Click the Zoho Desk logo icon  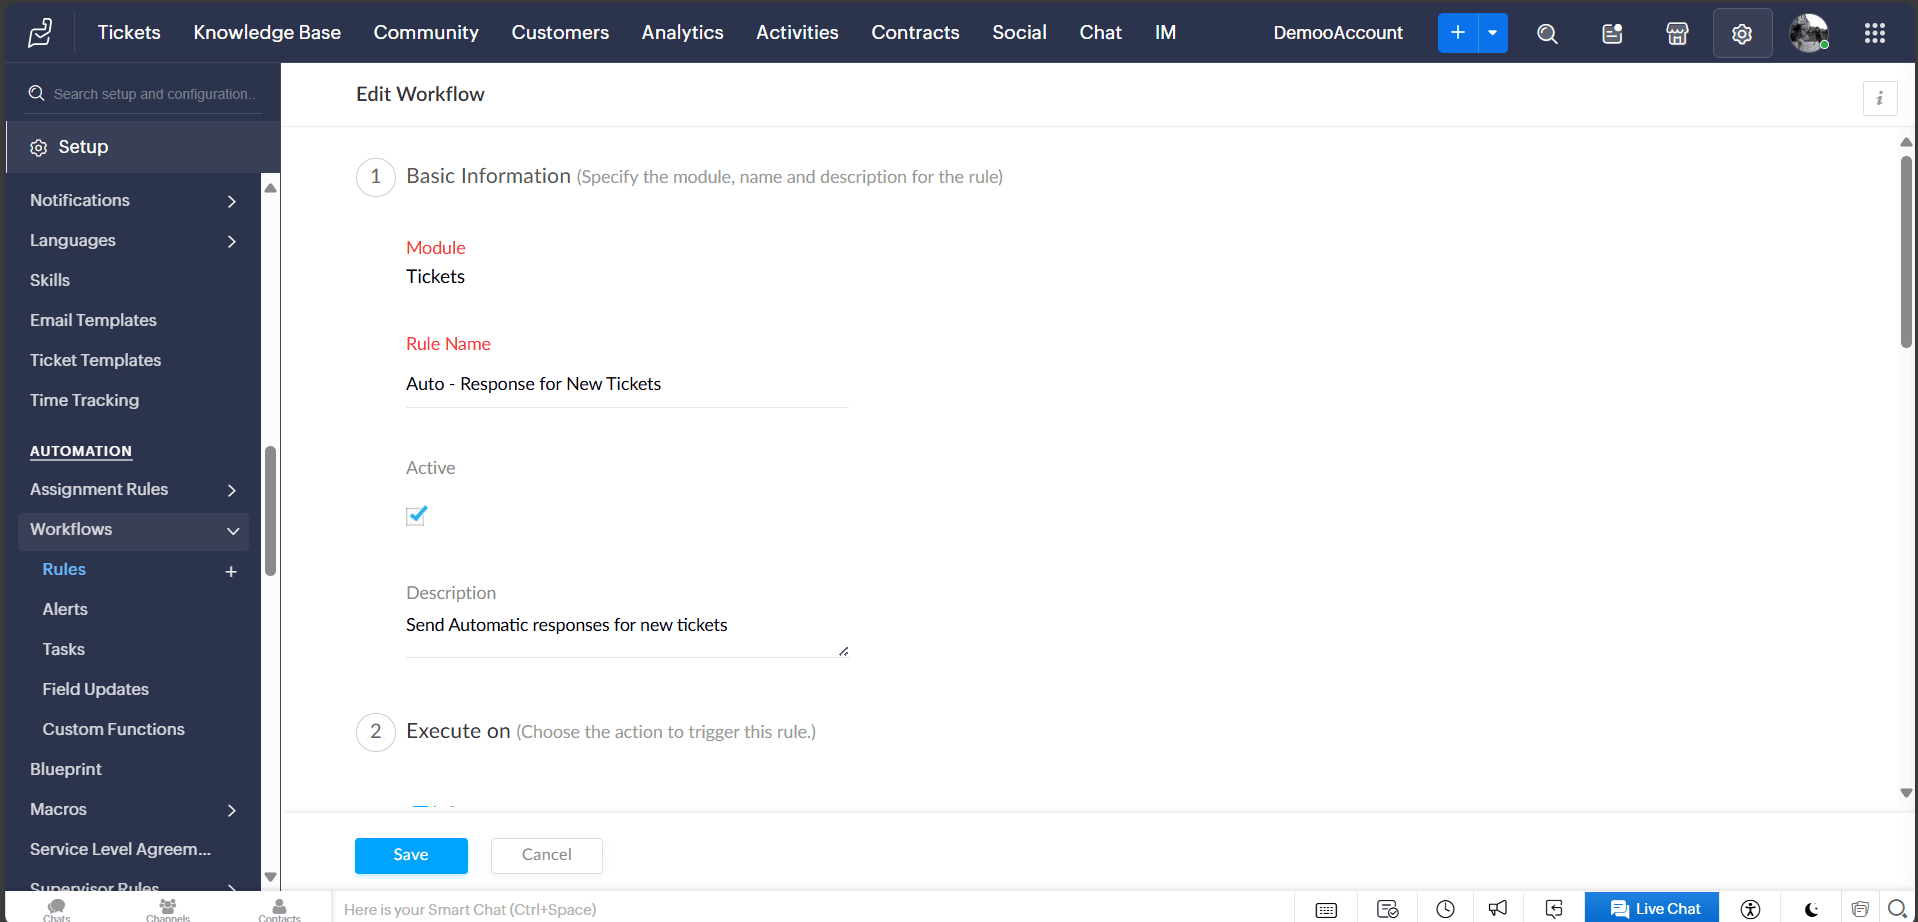pos(40,33)
